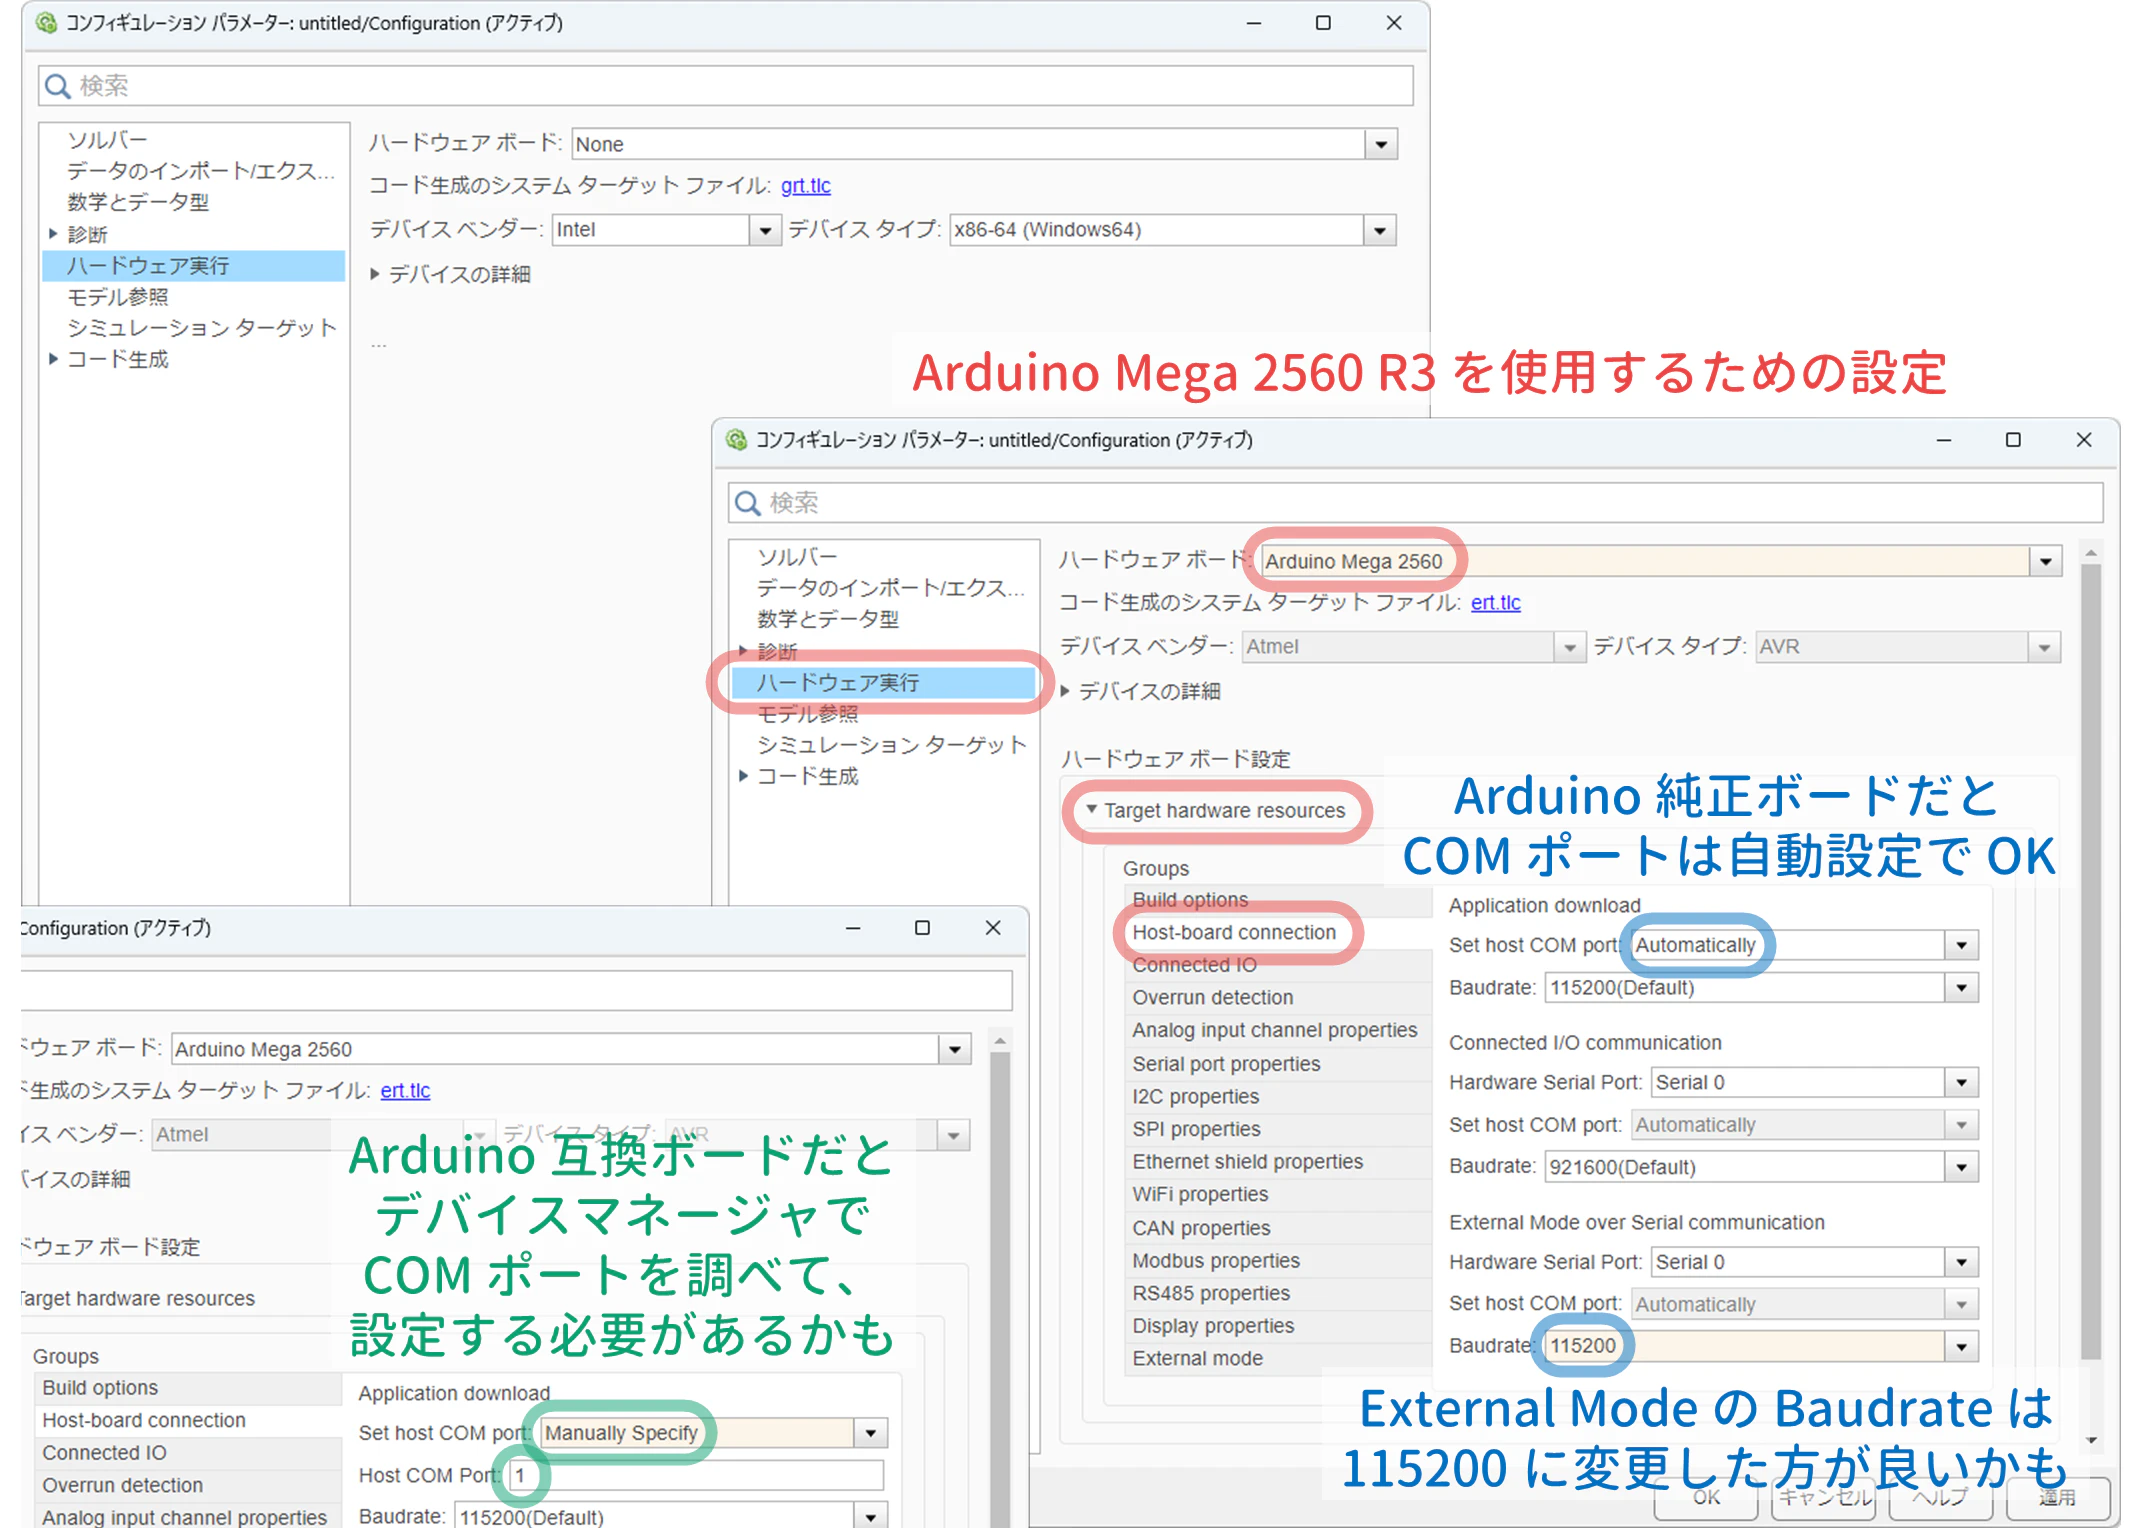The image size is (2142, 1531).
Task: Click the app icon in the middle window title bar
Action: coord(736,440)
